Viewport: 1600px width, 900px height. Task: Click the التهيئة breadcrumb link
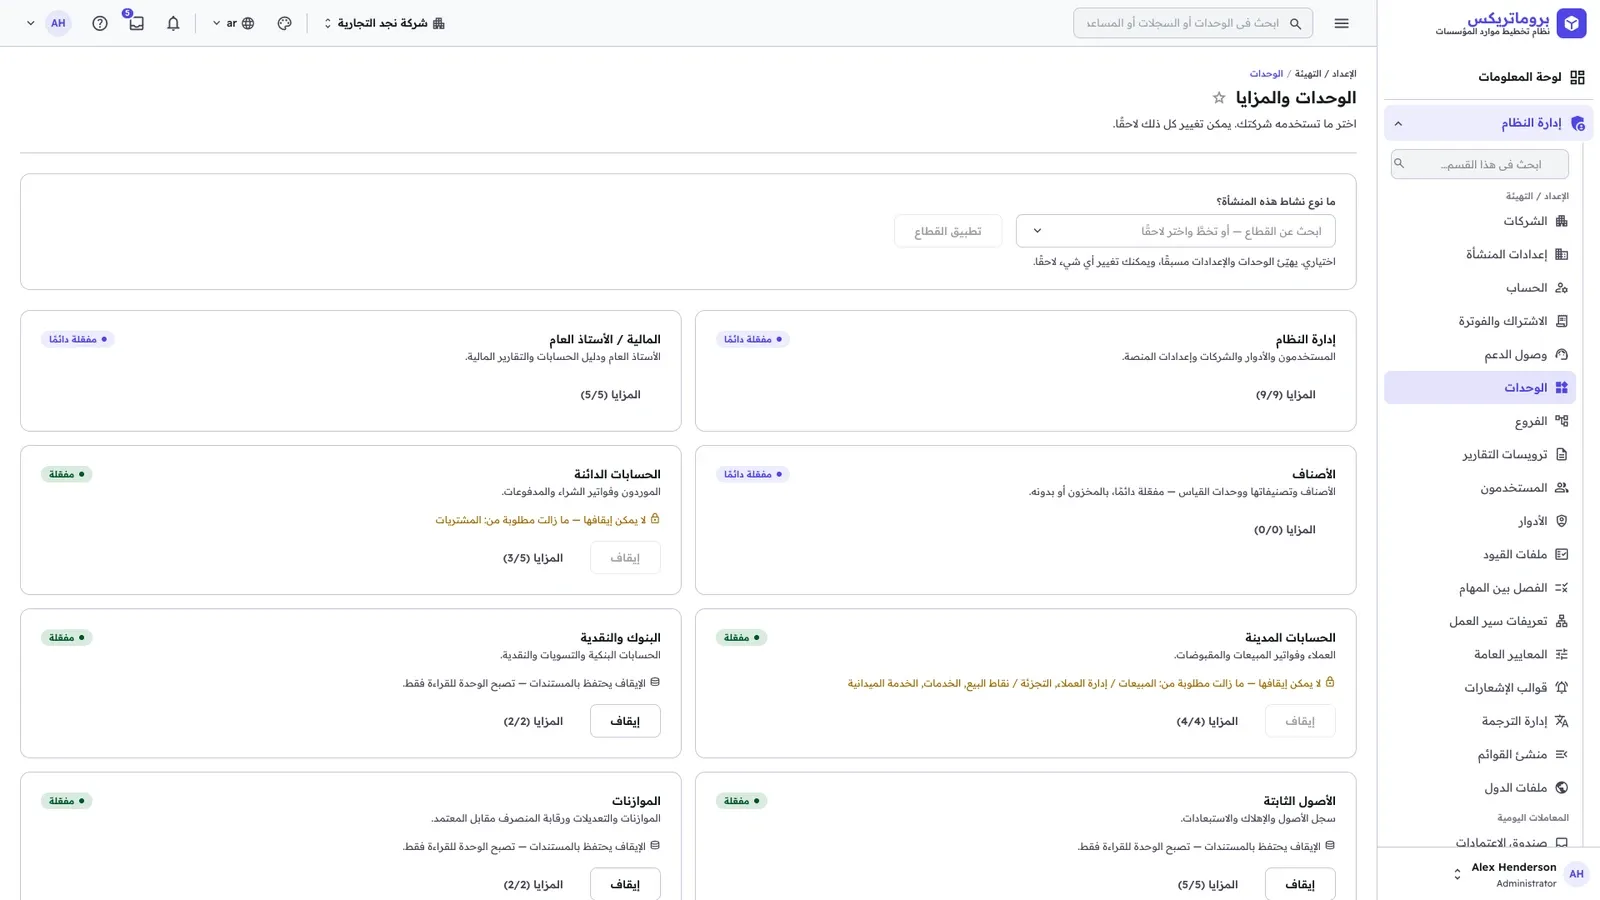pos(1308,74)
